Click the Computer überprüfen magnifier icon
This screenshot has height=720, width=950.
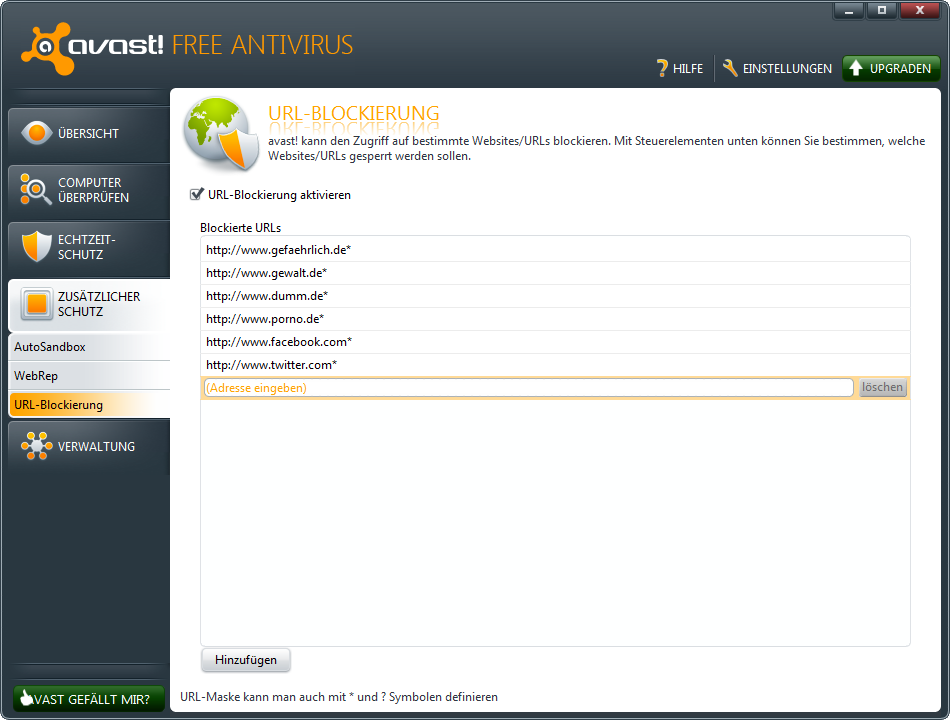[x=37, y=189]
